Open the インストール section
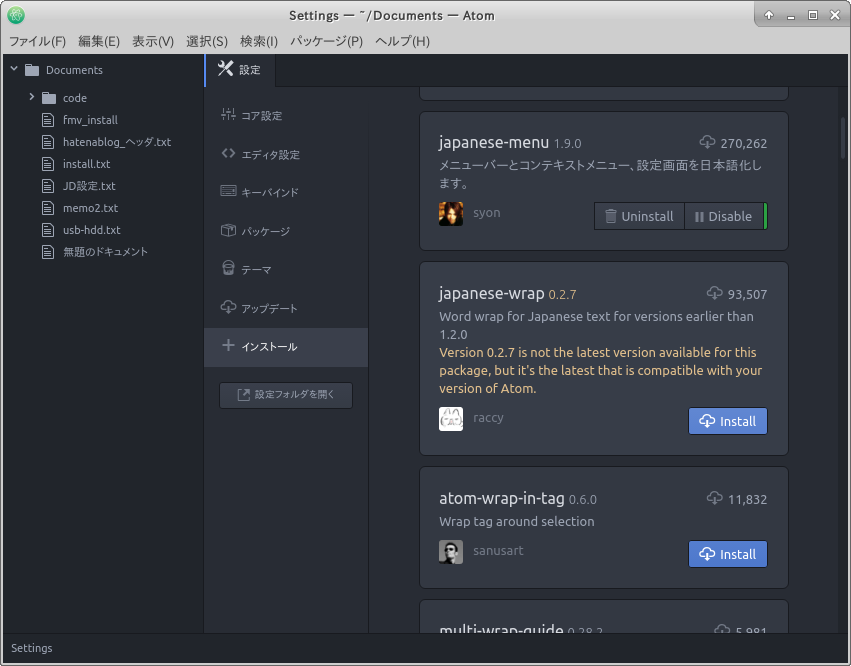 (x=286, y=347)
